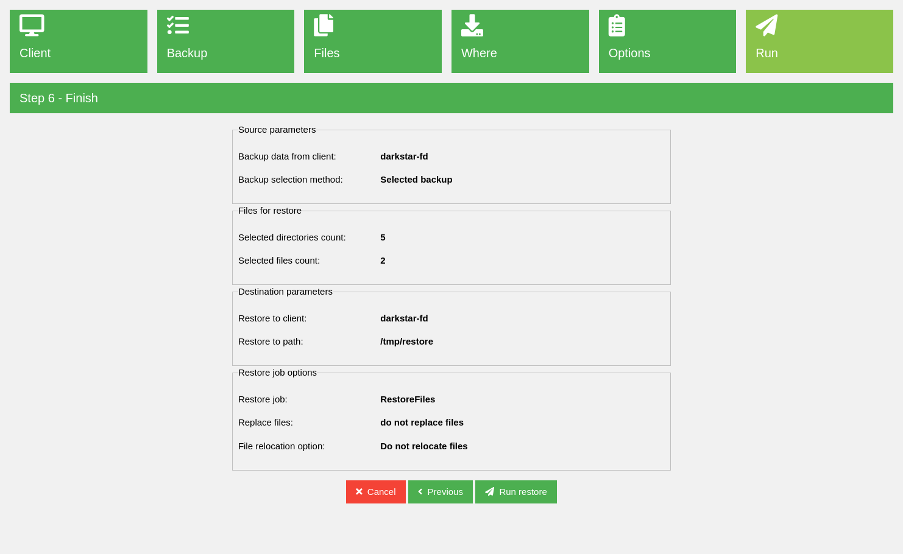Viewport: 904px width, 554px height.
Task: Click the checklist icon on the Backup step
Action: pyautogui.click(x=178, y=26)
